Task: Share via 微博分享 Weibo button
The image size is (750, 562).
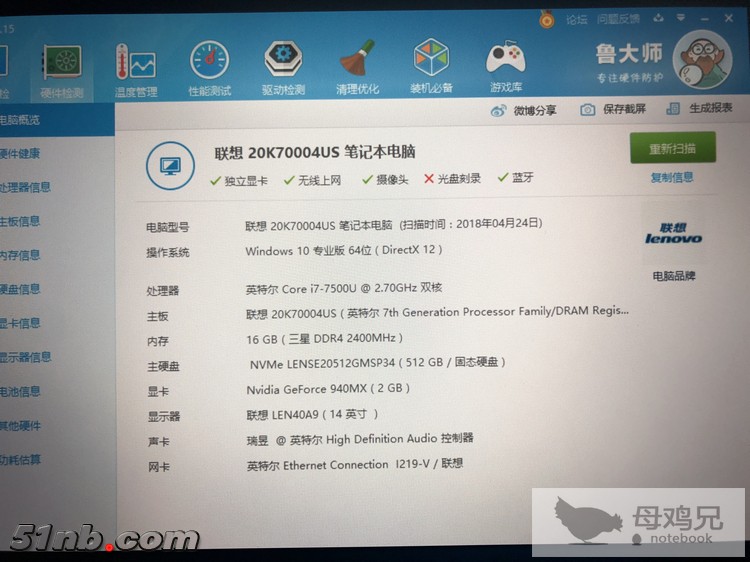Action: (x=523, y=111)
